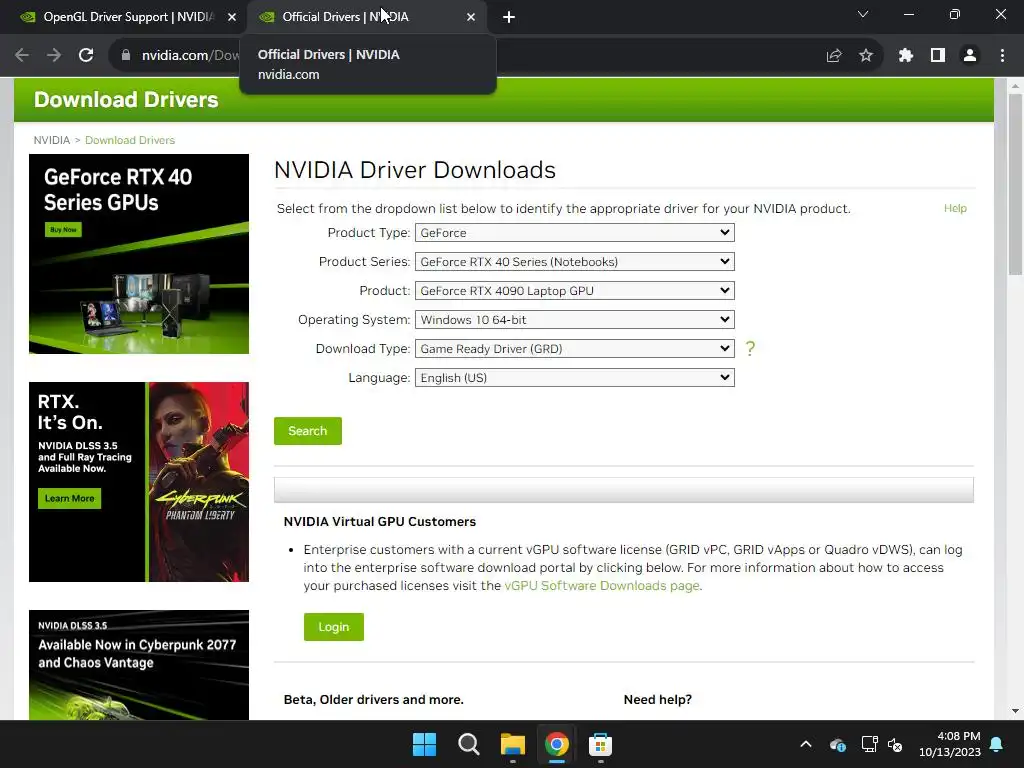Close the OpenGL Driver Support tab
This screenshot has height=768, width=1024.
point(232,17)
